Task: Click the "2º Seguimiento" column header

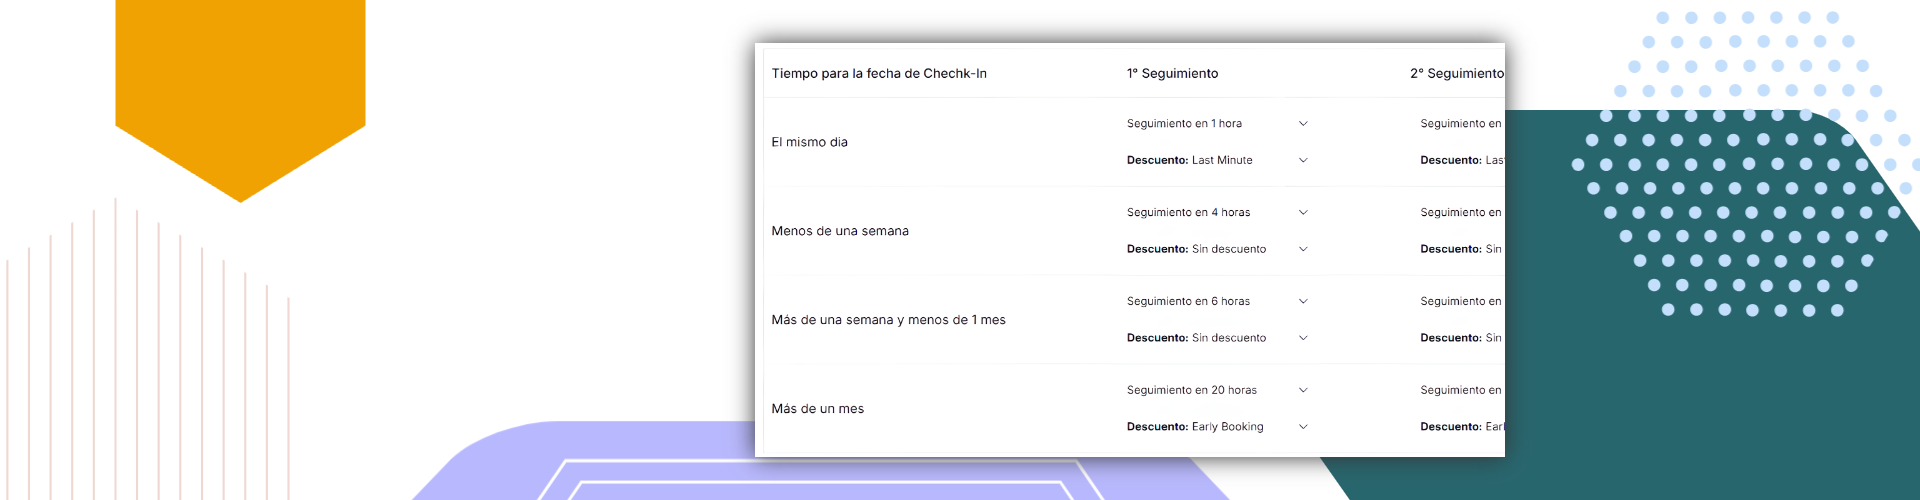Action: [x=1456, y=74]
